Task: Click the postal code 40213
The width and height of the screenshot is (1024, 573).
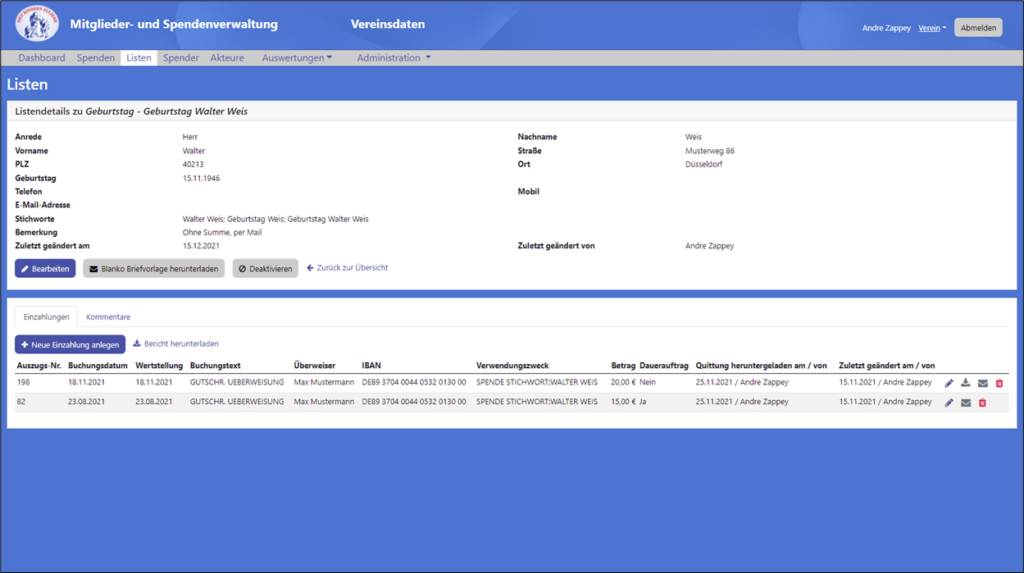Action: [193, 165]
